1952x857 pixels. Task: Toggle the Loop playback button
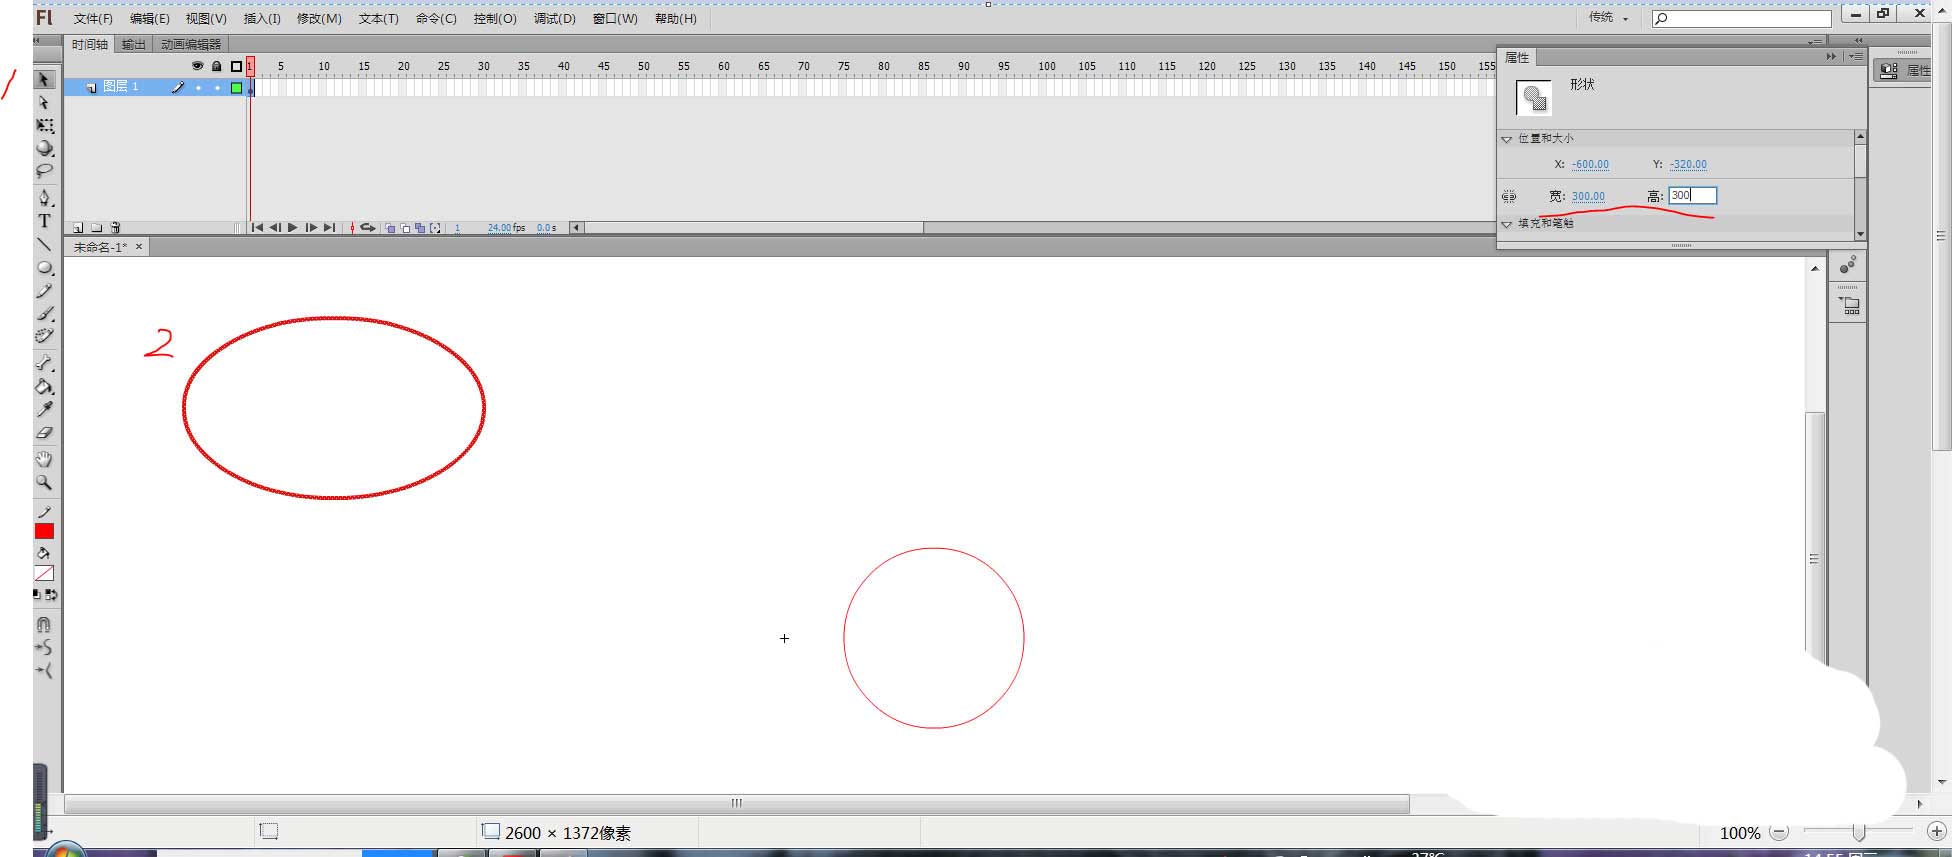tap(368, 228)
